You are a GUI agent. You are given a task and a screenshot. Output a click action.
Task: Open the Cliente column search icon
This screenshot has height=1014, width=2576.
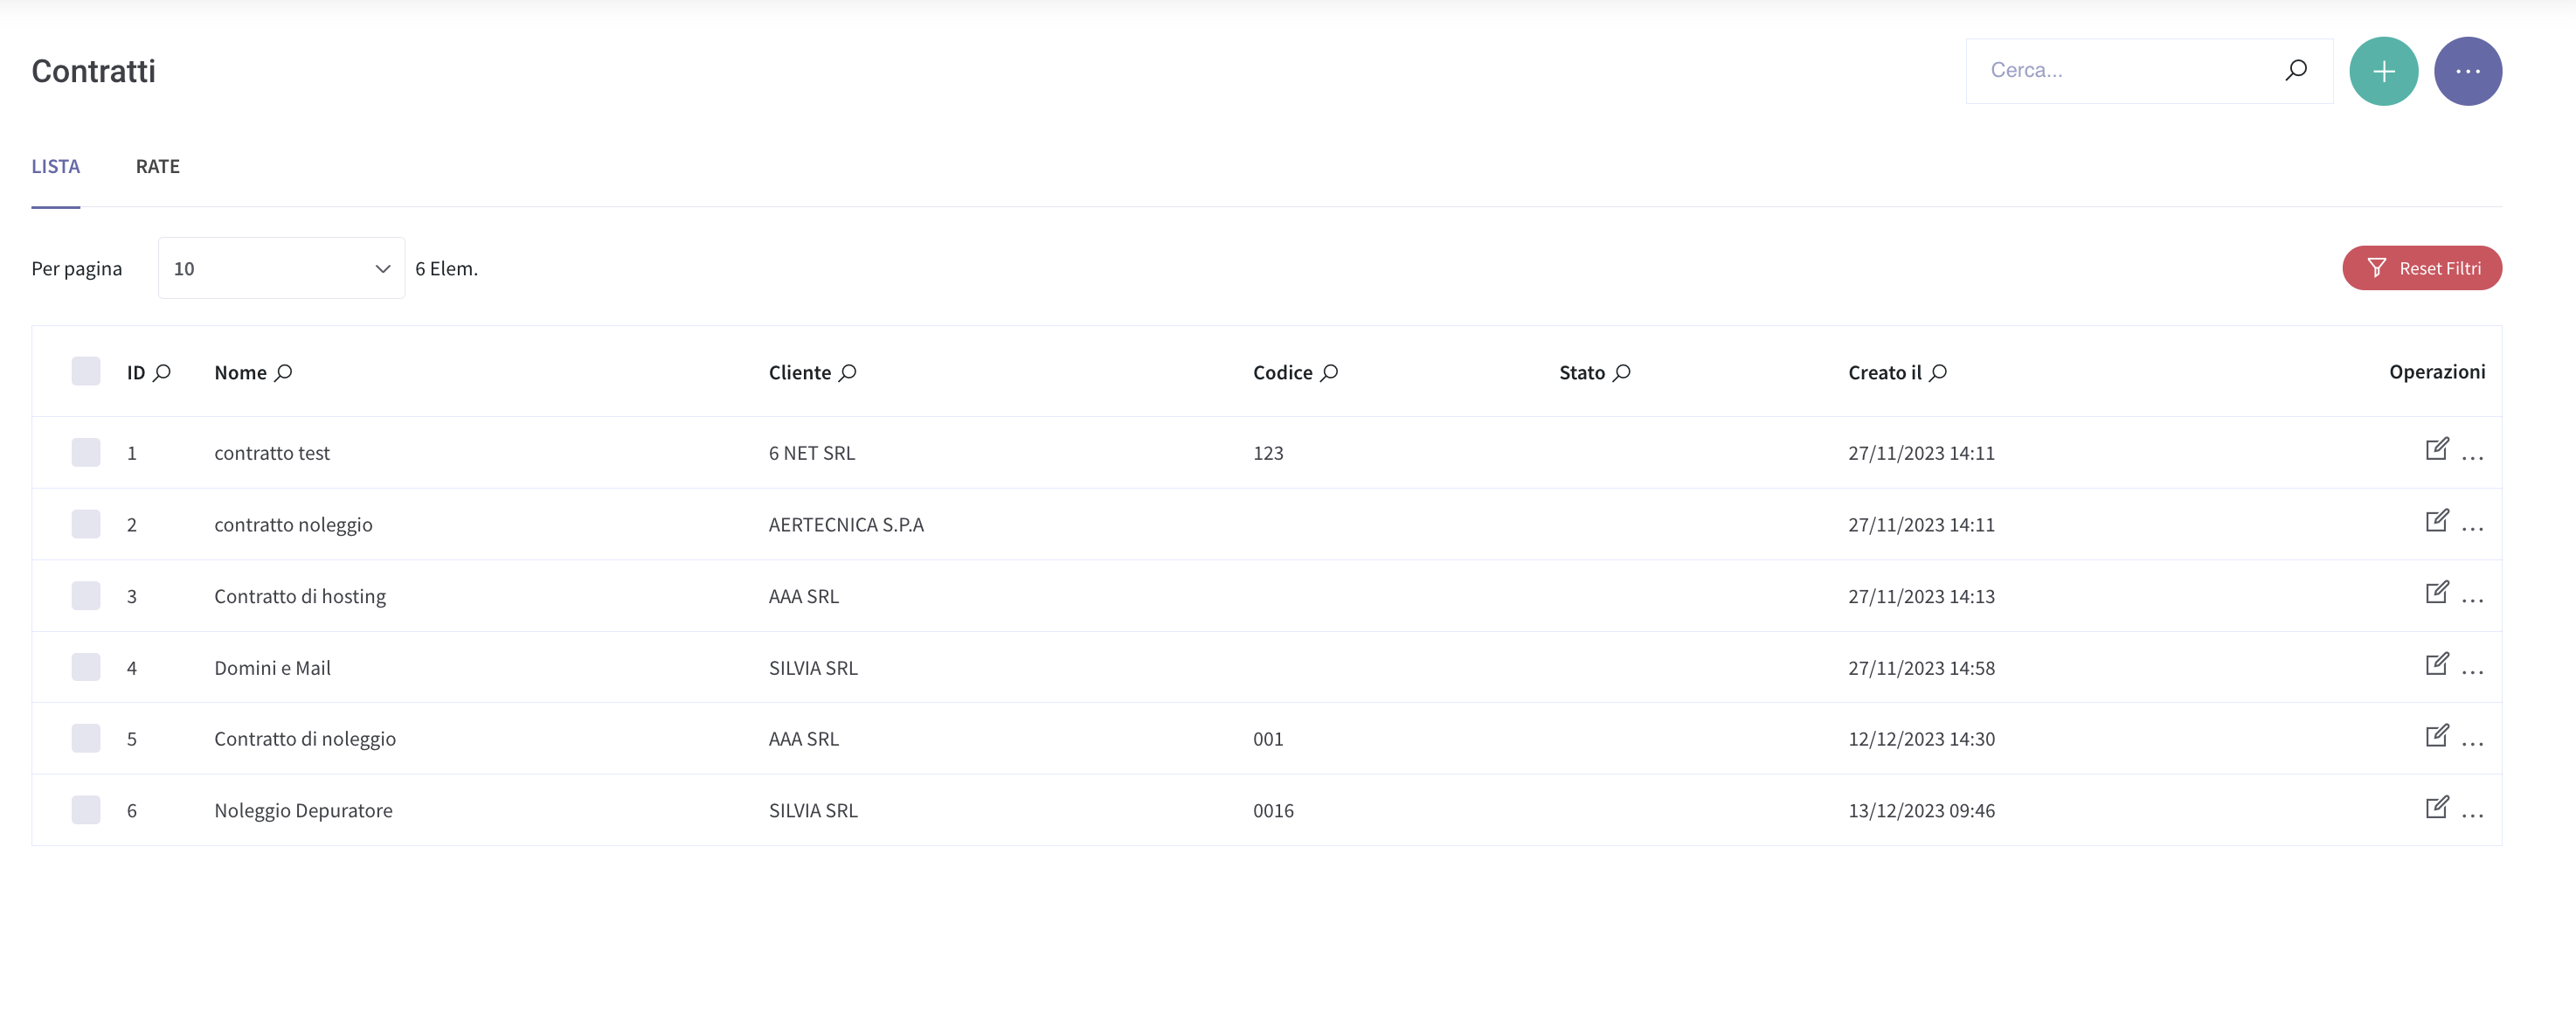[847, 372]
